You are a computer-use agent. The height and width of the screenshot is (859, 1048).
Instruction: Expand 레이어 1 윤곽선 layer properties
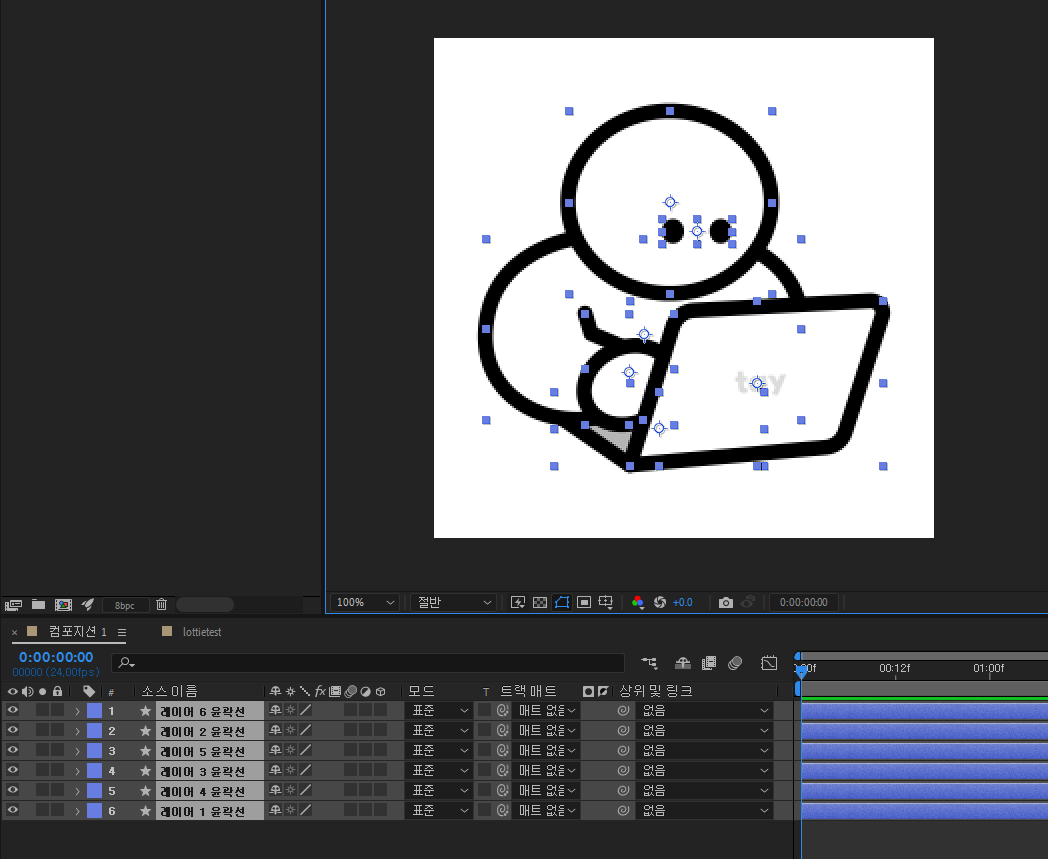(x=78, y=812)
